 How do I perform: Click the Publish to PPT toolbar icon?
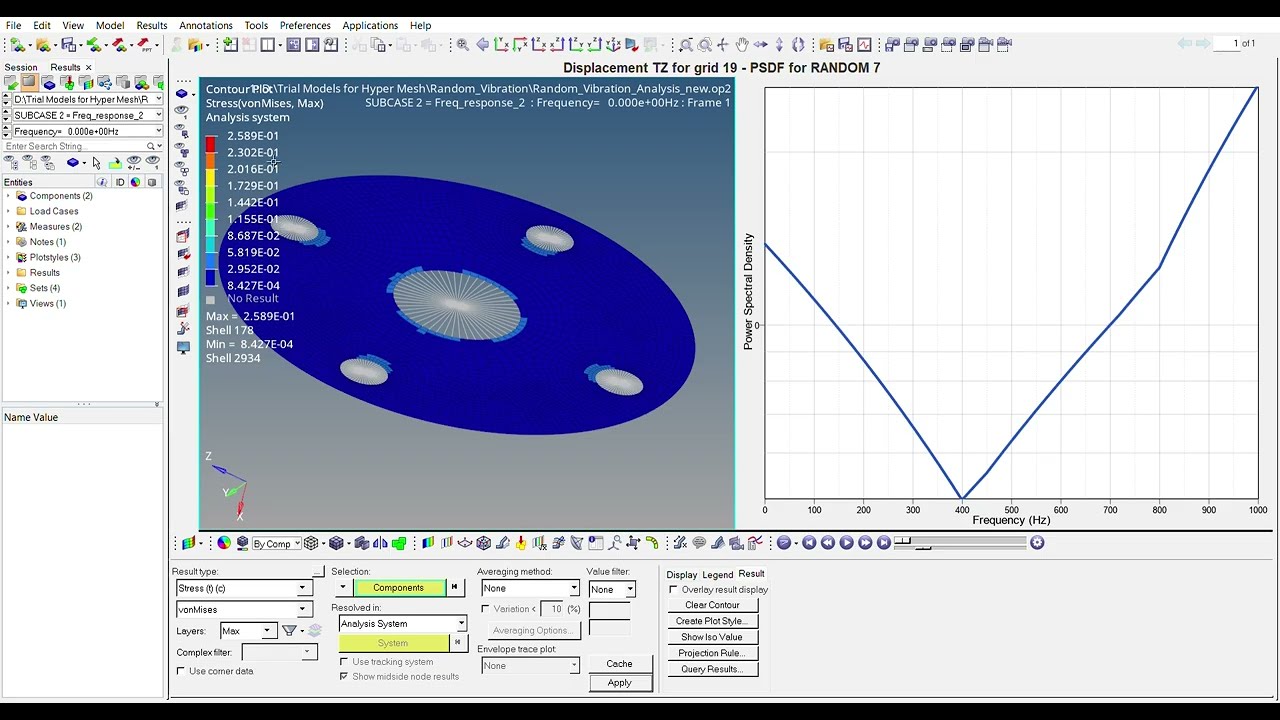pos(146,45)
